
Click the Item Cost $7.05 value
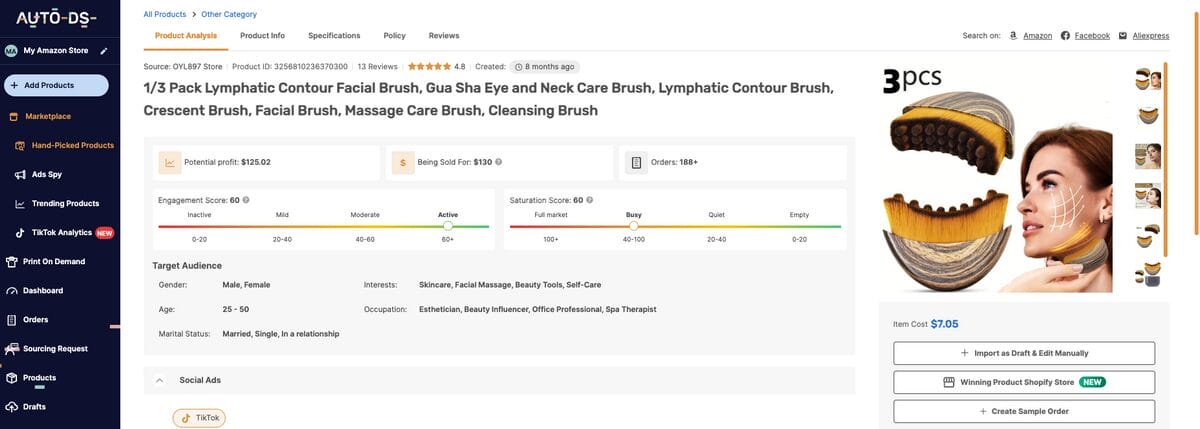[944, 324]
